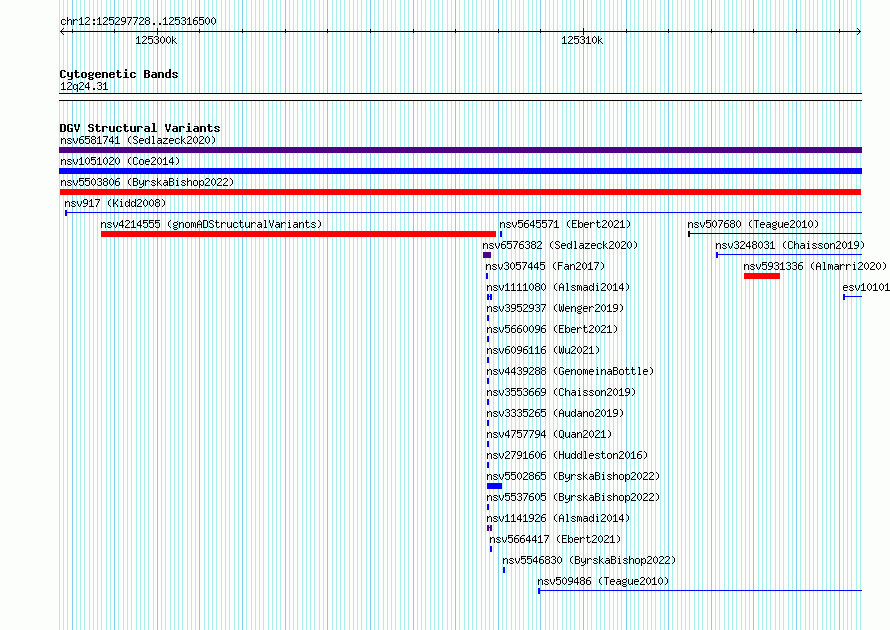Open the nsv1051020 (Coe2014) label

pyautogui.click(x=120, y=161)
